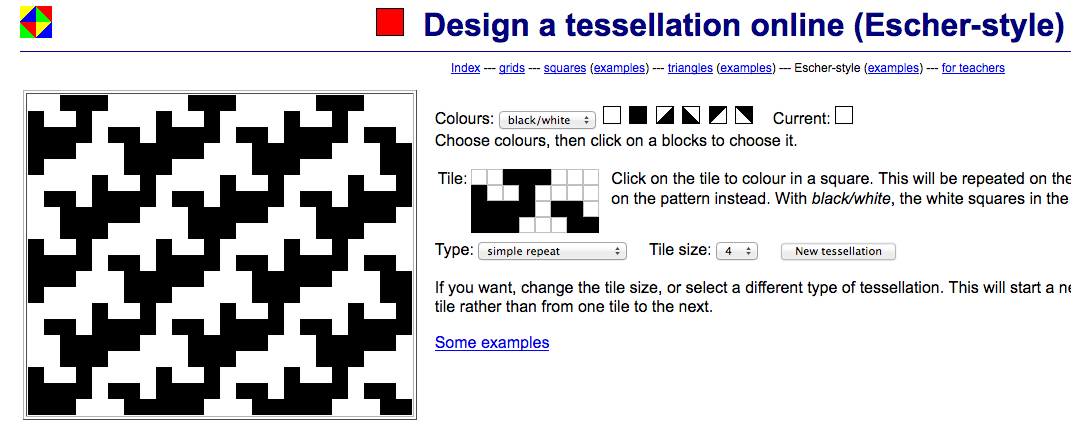
Task: Pick the solid white colour block
Action: pyautogui.click(x=612, y=116)
